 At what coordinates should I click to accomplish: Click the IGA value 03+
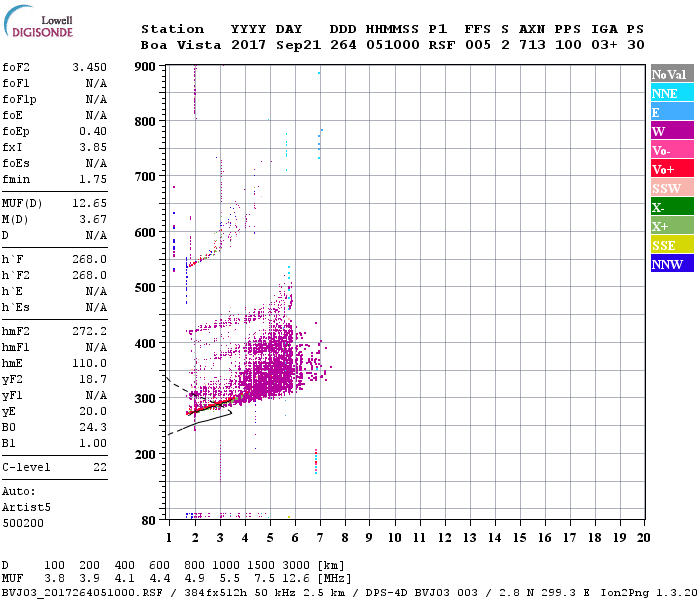[x=604, y=45]
